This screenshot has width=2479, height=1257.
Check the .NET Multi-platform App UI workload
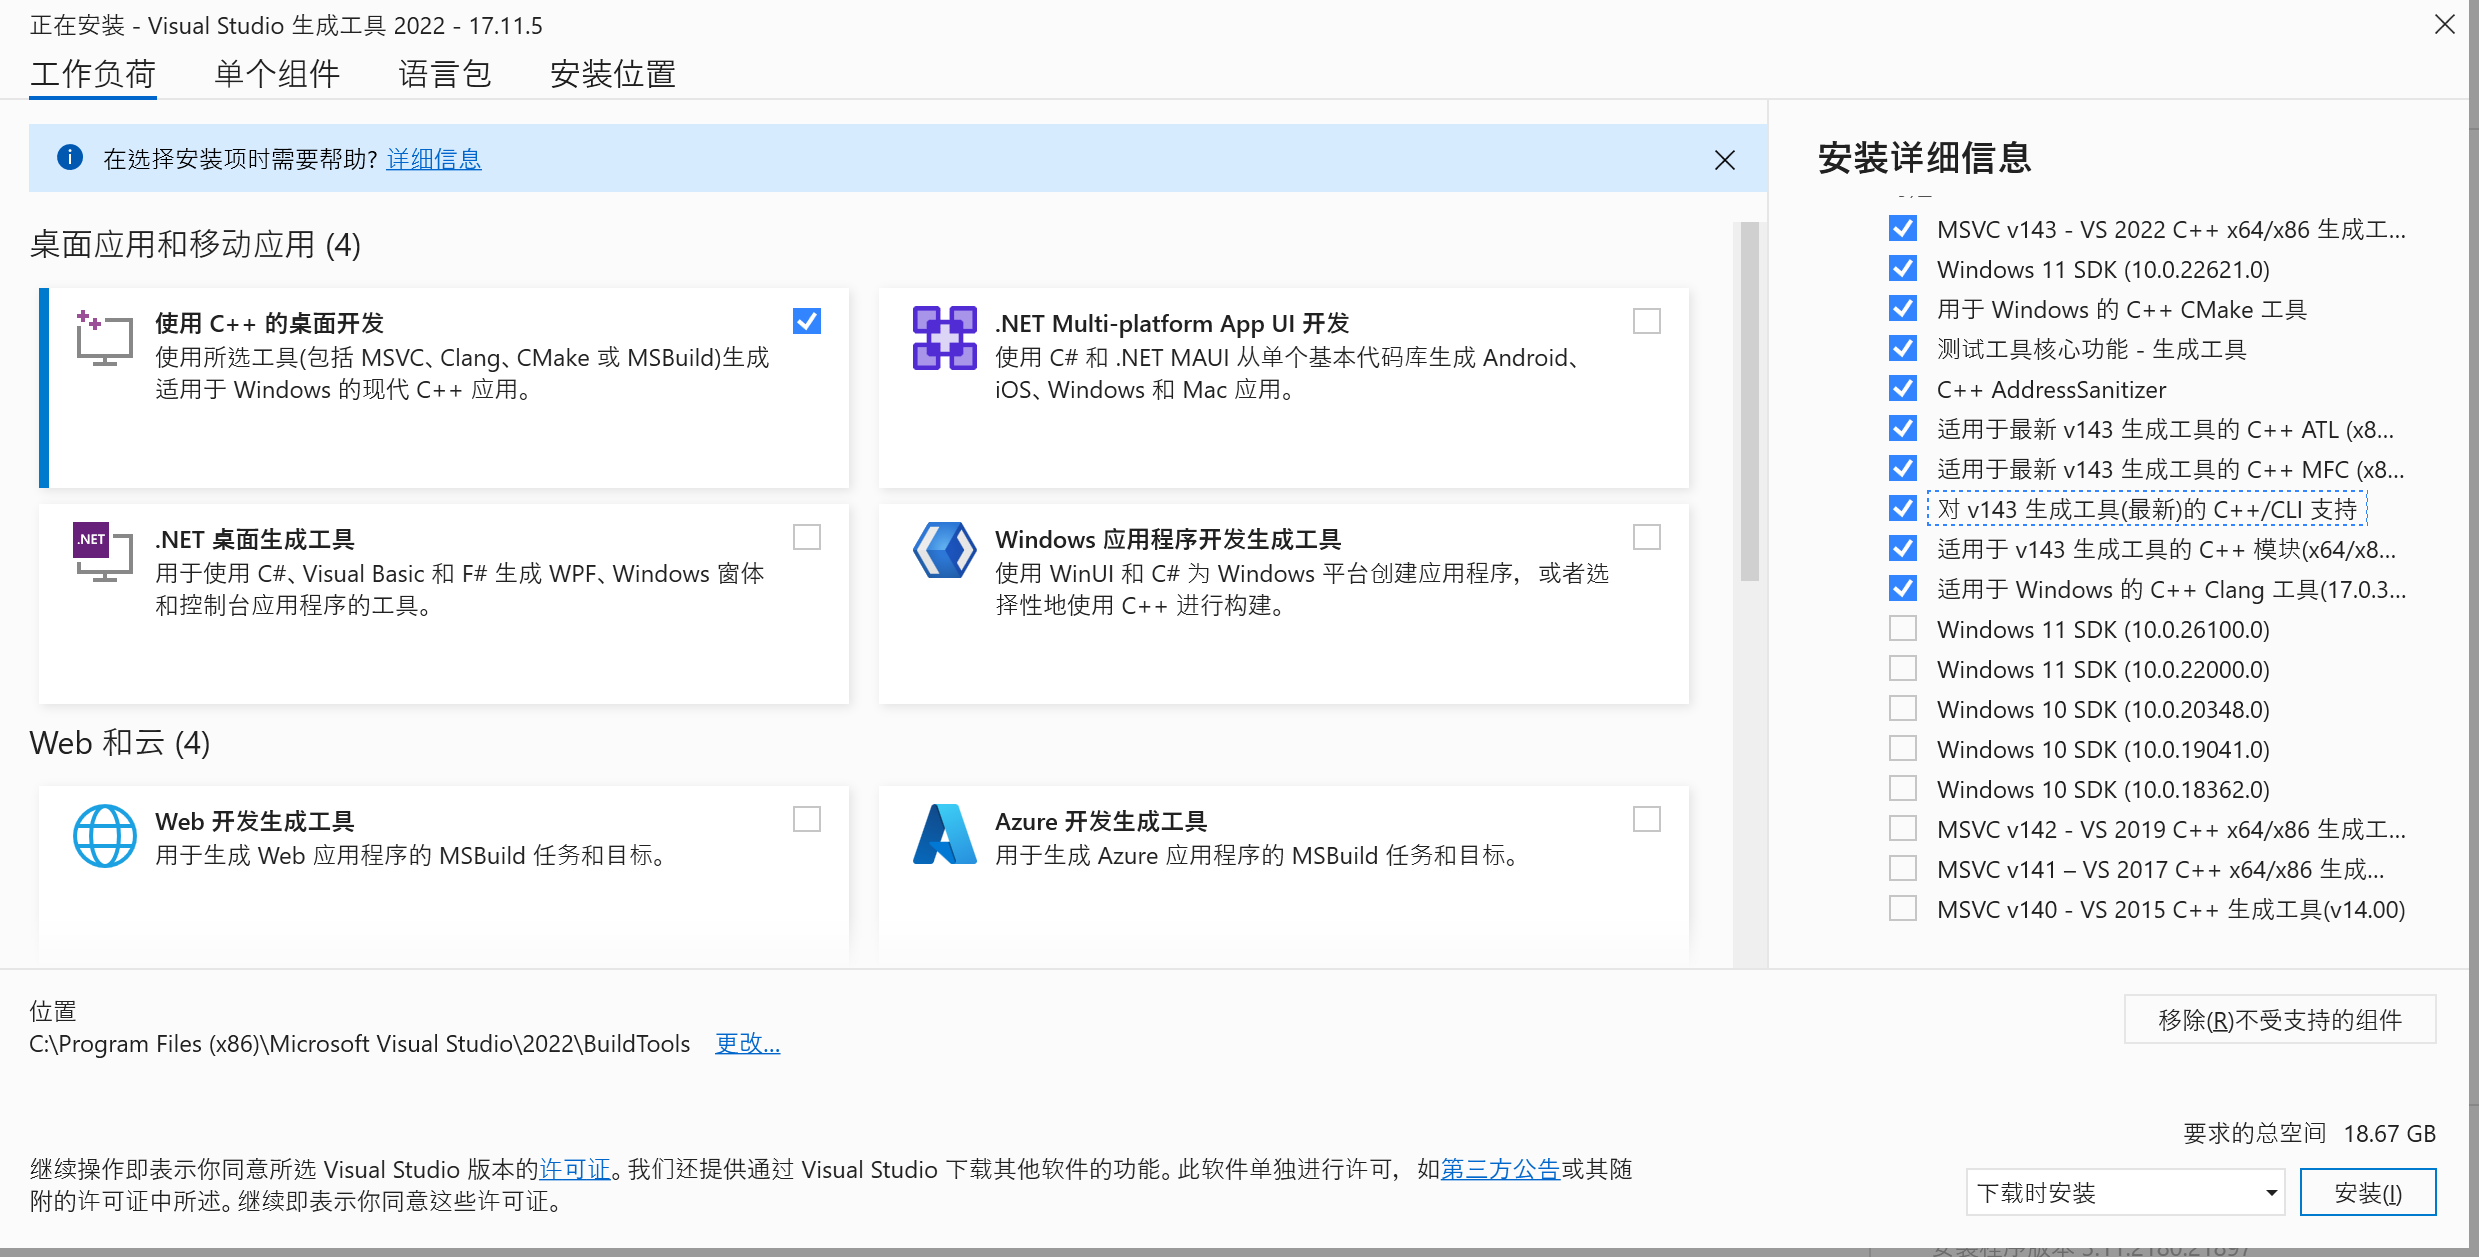(1647, 321)
